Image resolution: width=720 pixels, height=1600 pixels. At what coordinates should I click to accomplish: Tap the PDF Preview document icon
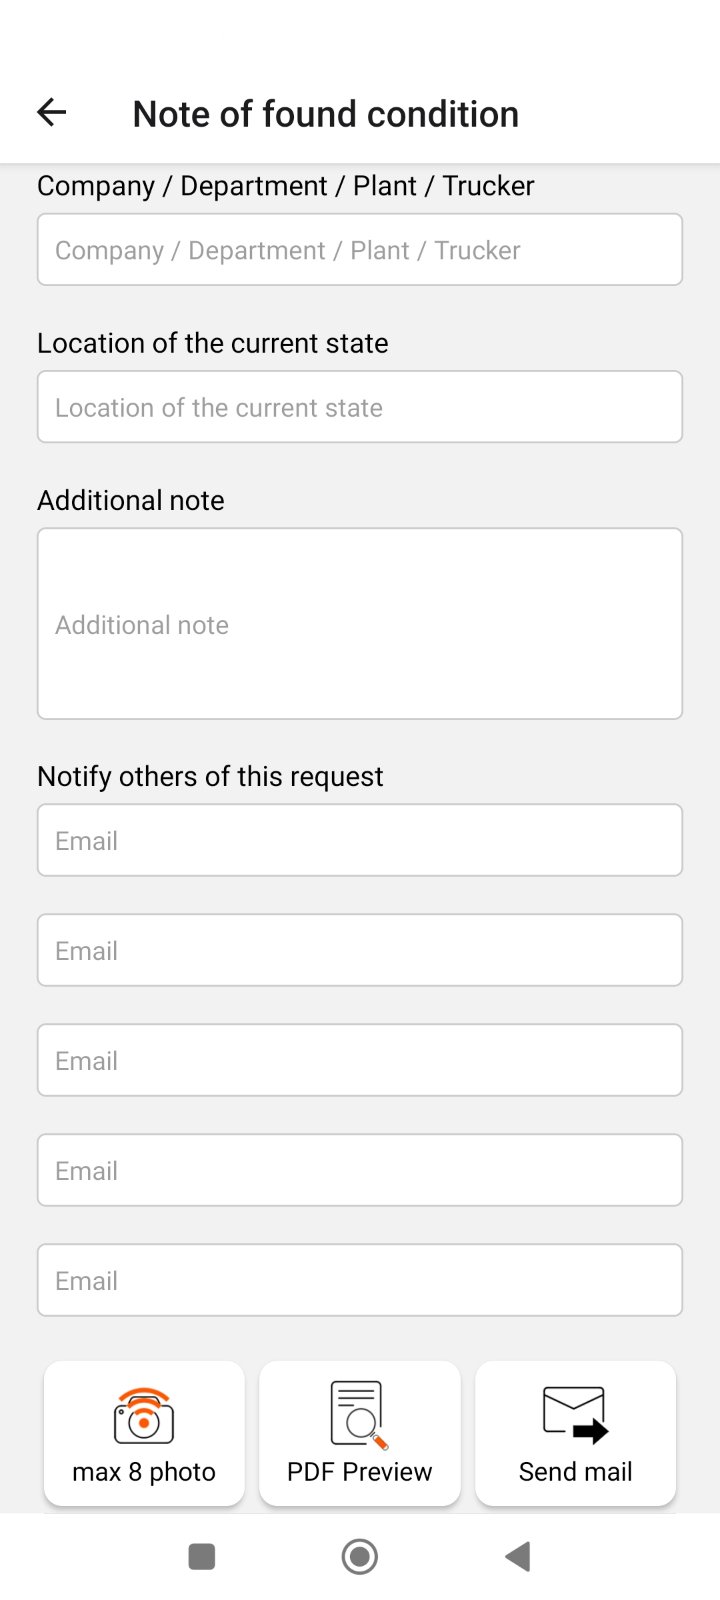[x=358, y=1414]
